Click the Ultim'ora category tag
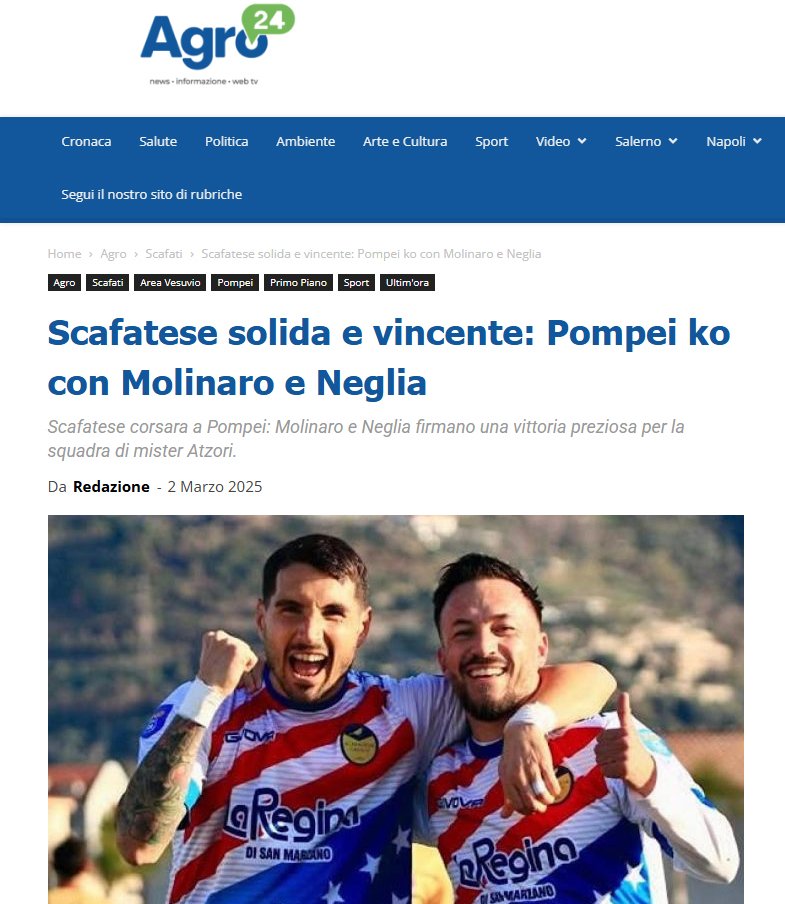 click(x=407, y=282)
